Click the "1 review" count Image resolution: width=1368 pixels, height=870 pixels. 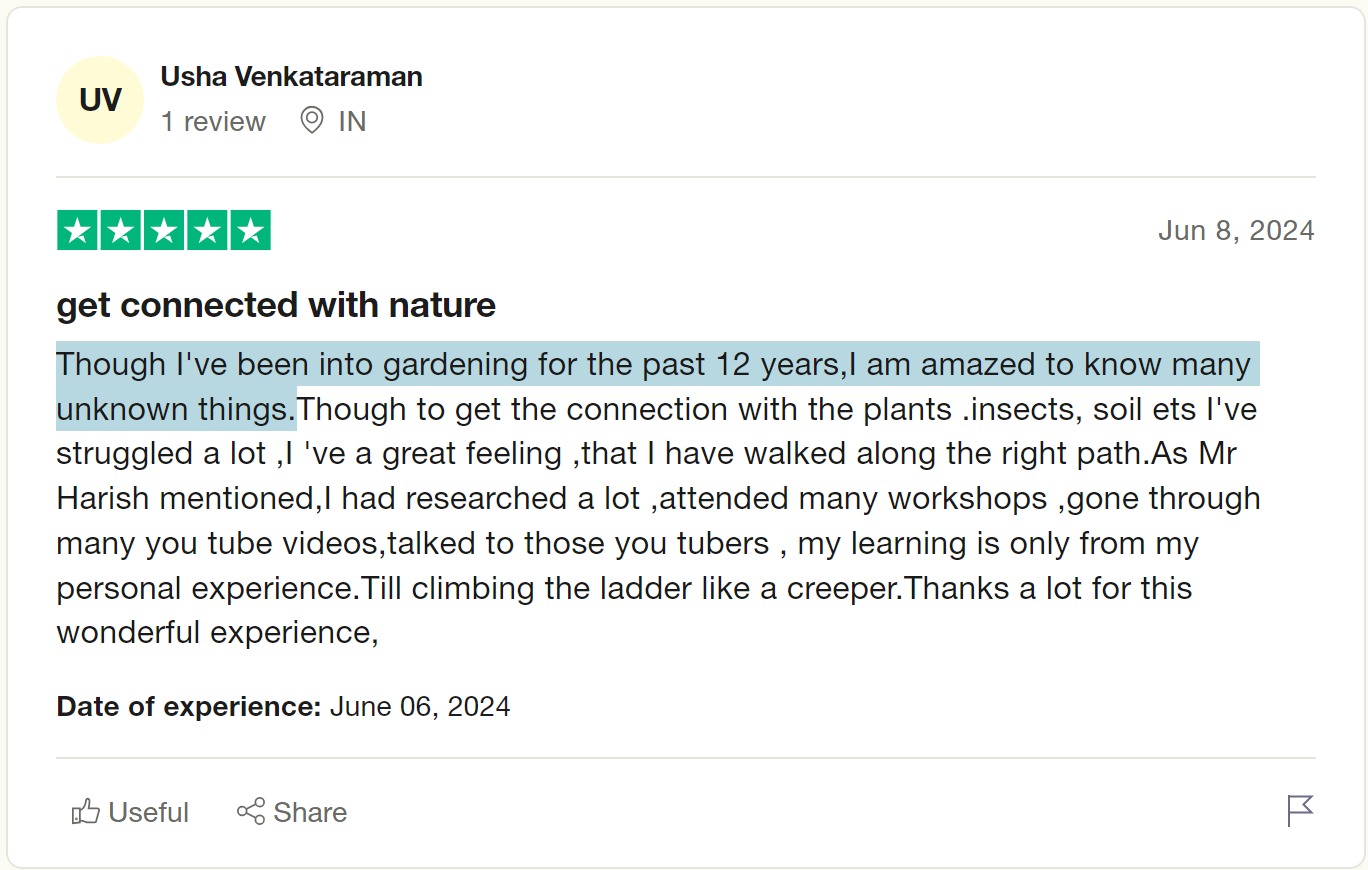(213, 122)
